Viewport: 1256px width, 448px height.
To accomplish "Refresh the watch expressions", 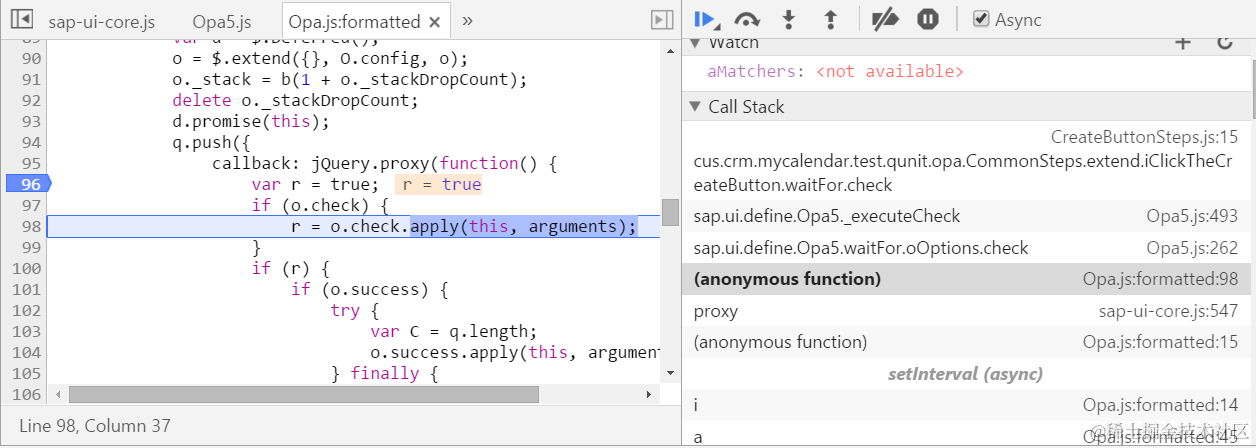I will pyautogui.click(x=1225, y=42).
